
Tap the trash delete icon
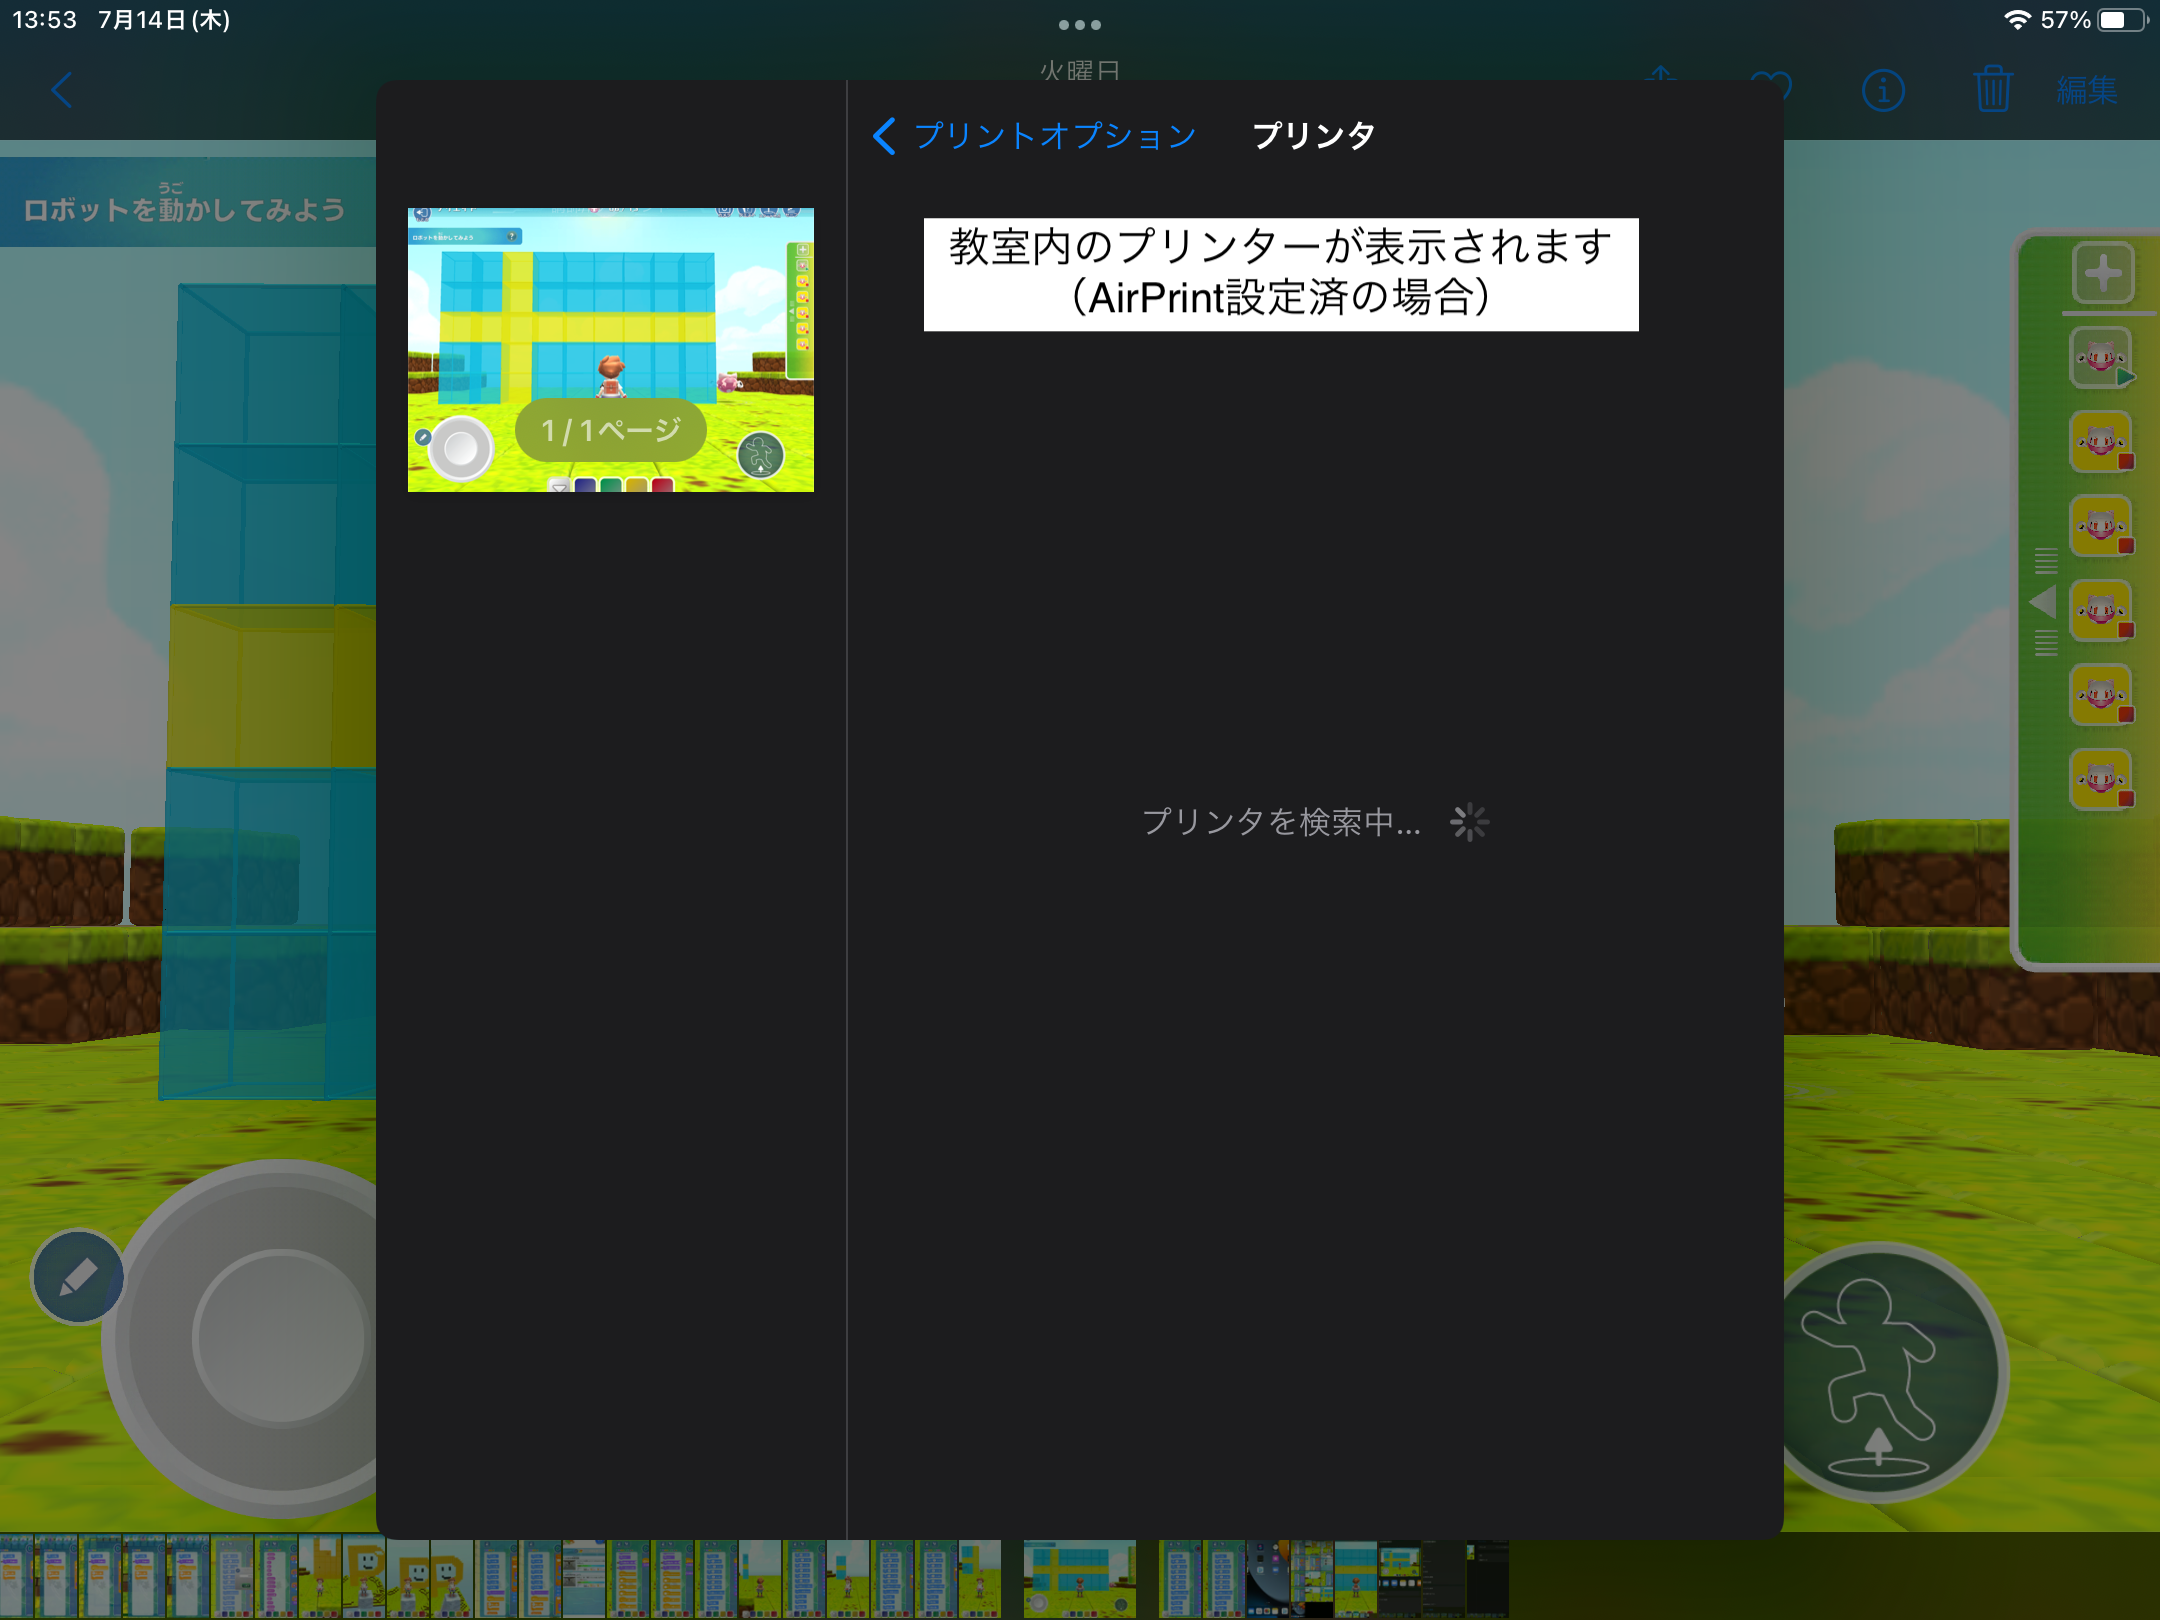[x=1992, y=90]
